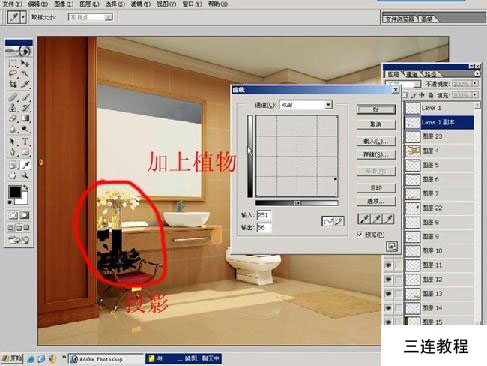This screenshot has width=487, height=366.
Task: Click the Options (选项) button
Action: [376, 201]
